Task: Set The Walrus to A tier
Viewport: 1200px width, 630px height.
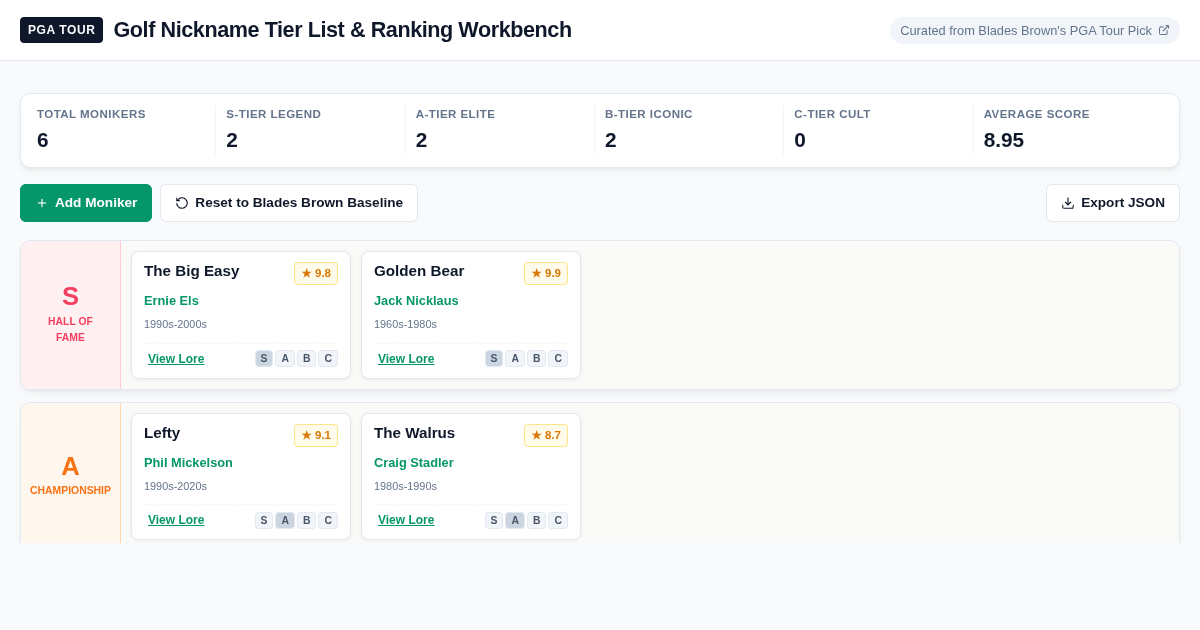Action: coord(515,520)
